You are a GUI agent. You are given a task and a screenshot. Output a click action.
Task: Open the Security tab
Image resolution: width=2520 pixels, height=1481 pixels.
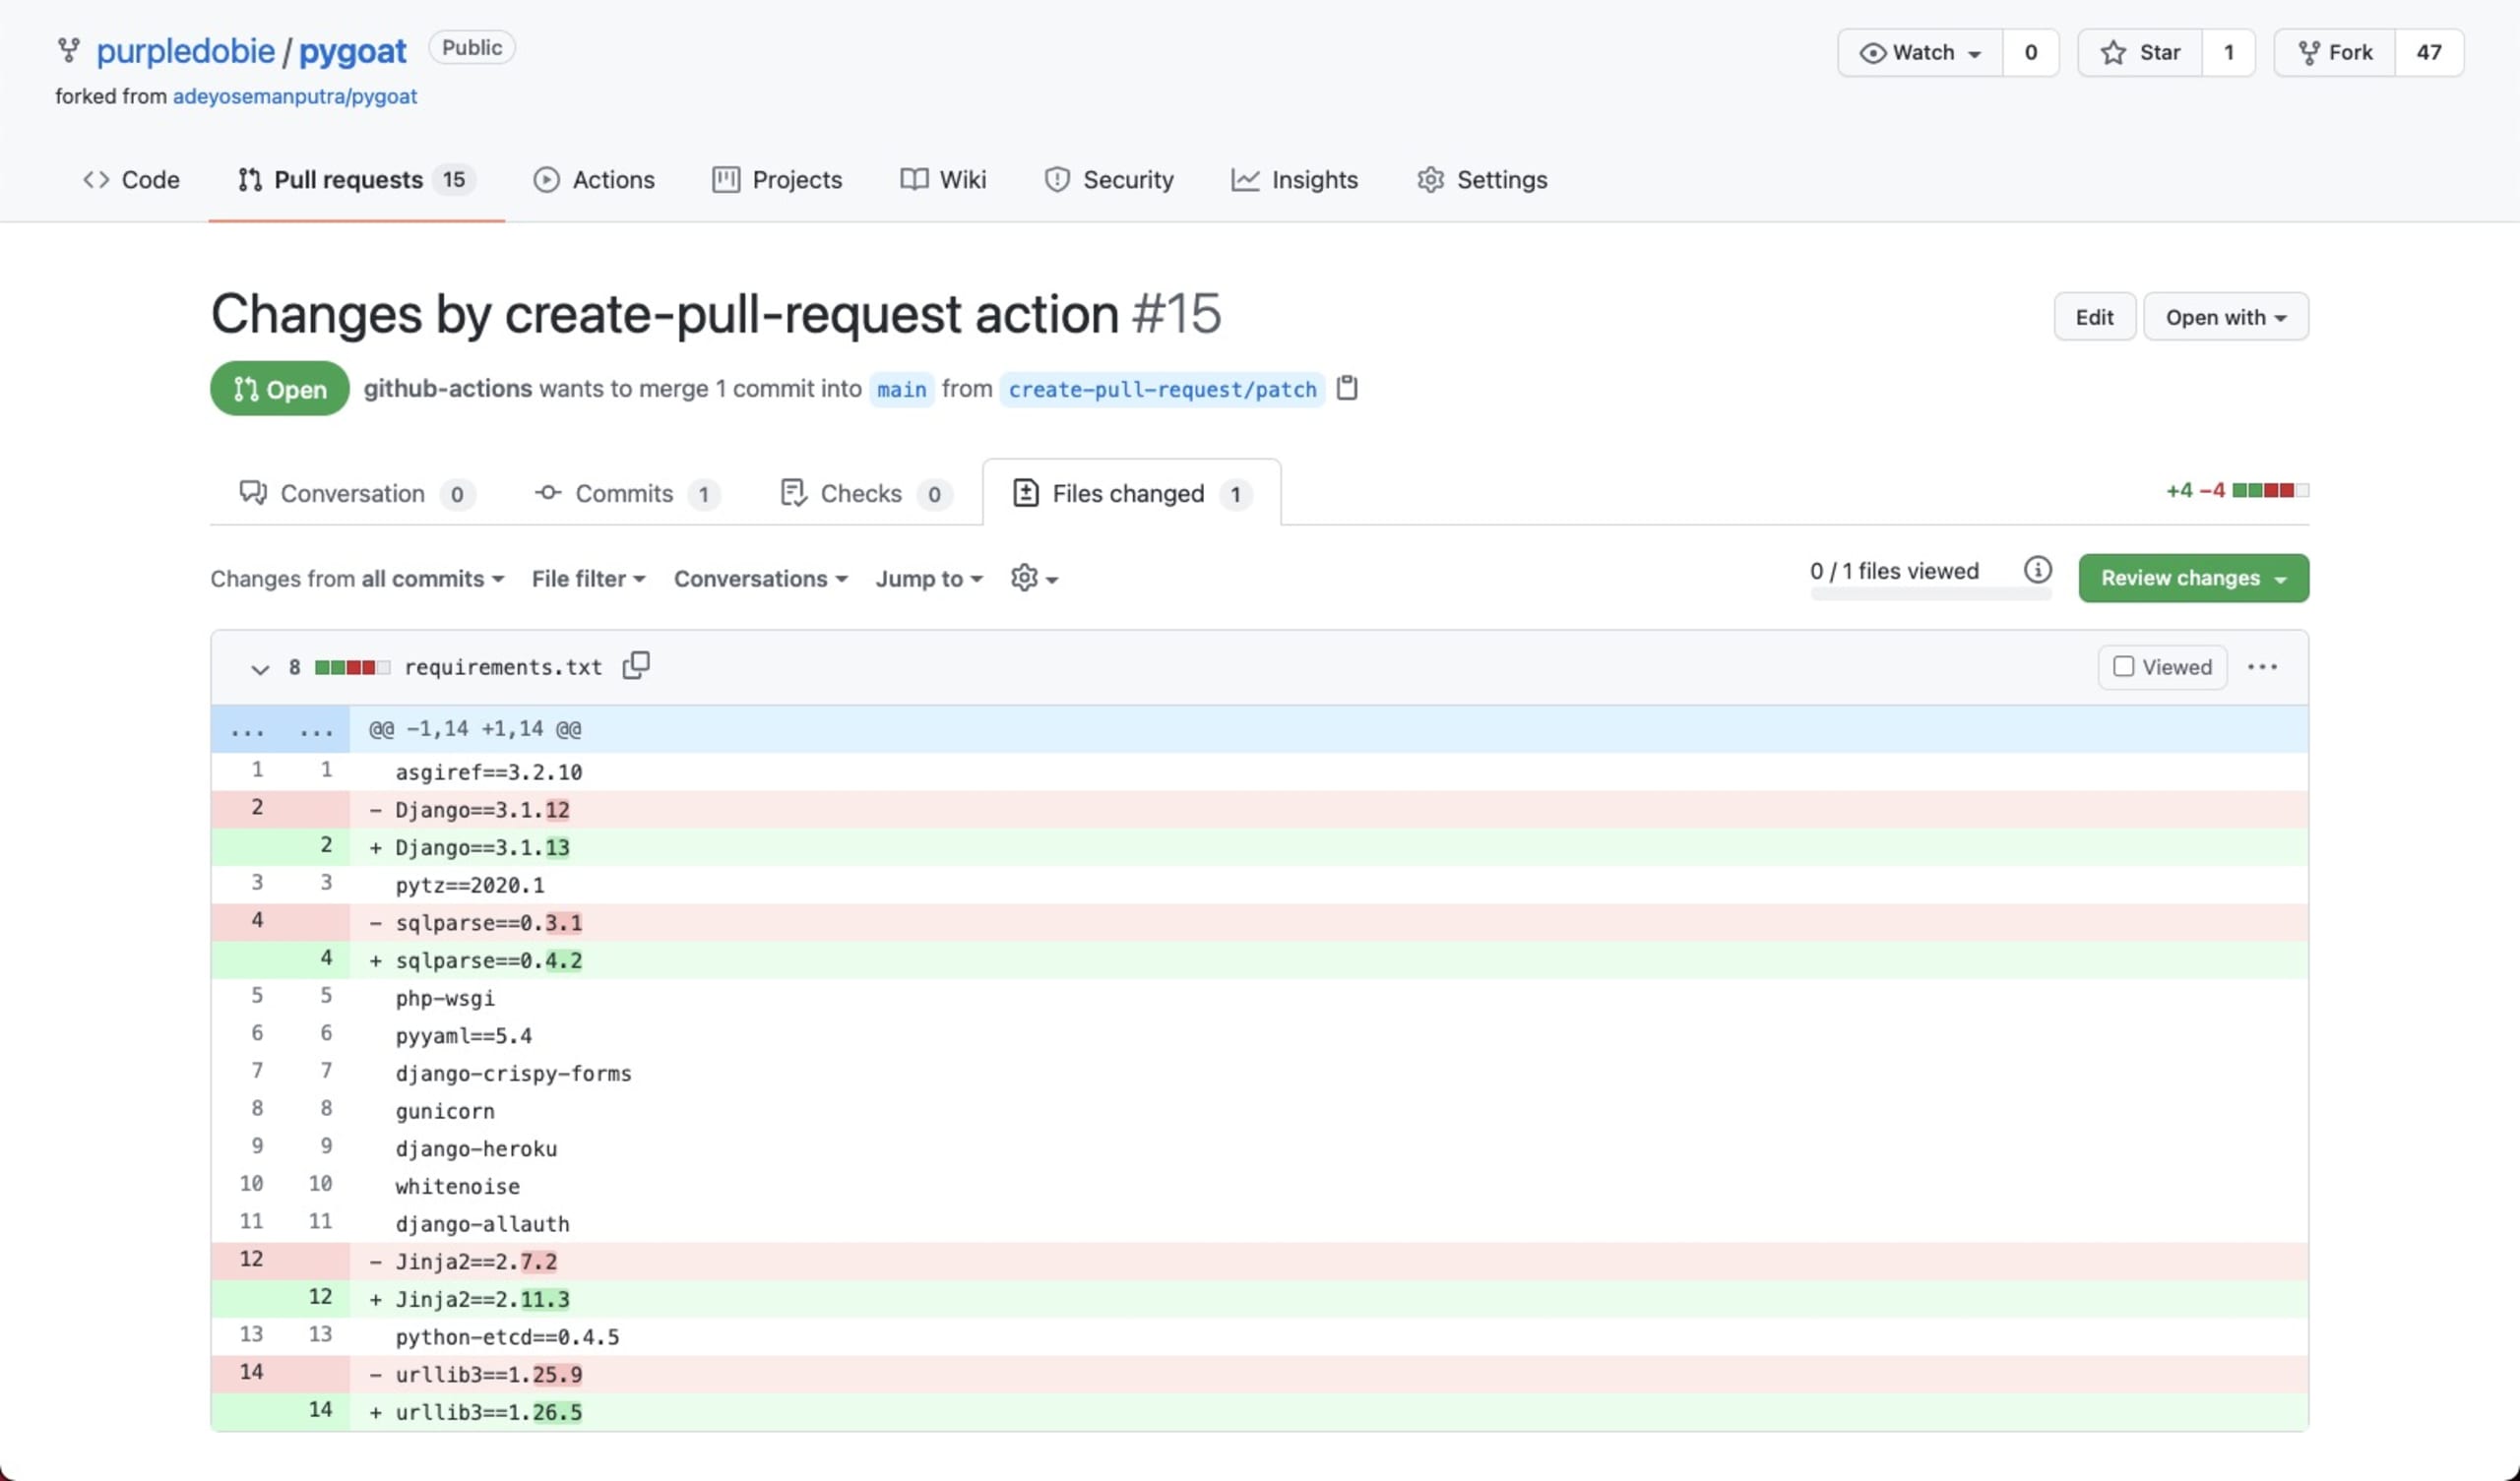point(1109,180)
